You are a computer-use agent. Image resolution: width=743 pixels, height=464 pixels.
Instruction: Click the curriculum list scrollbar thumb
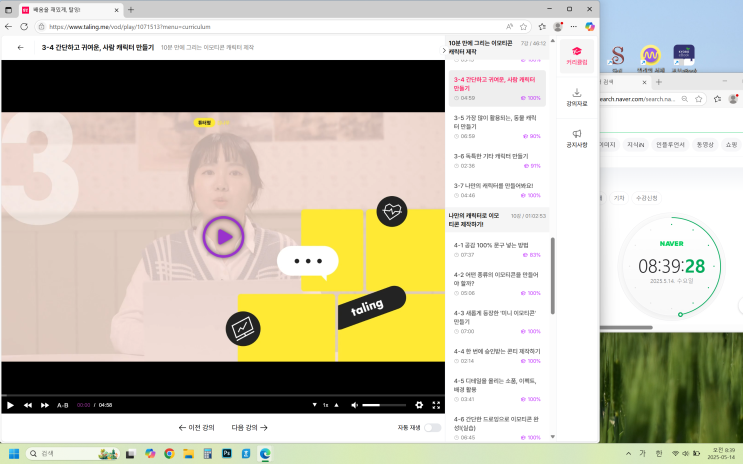pos(553,275)
